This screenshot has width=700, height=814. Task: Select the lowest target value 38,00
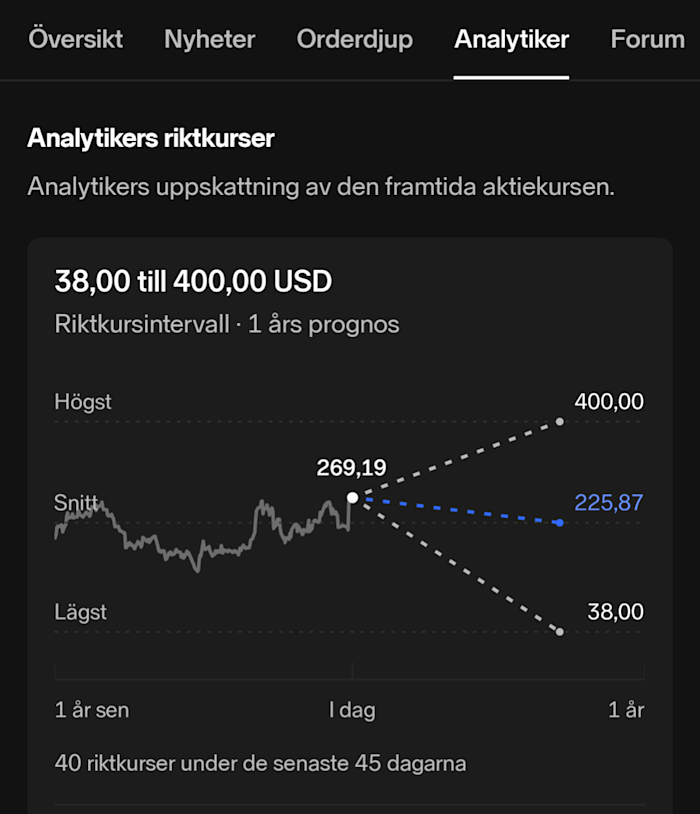point(614,611)
